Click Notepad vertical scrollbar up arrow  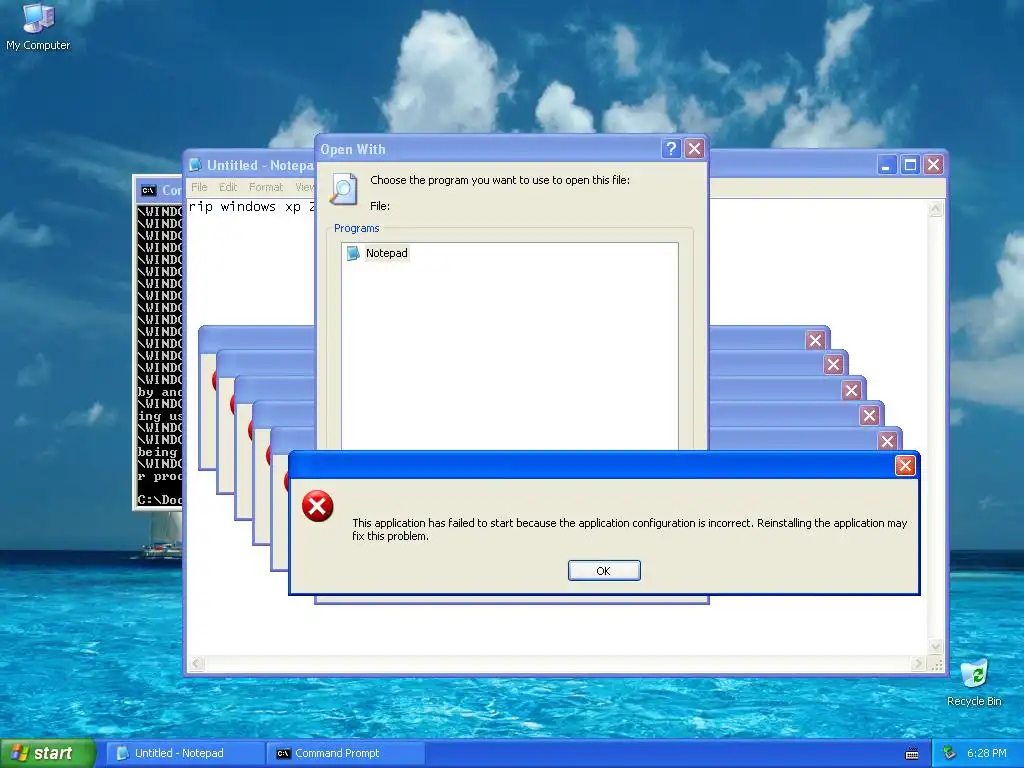[x=935, y=209]
